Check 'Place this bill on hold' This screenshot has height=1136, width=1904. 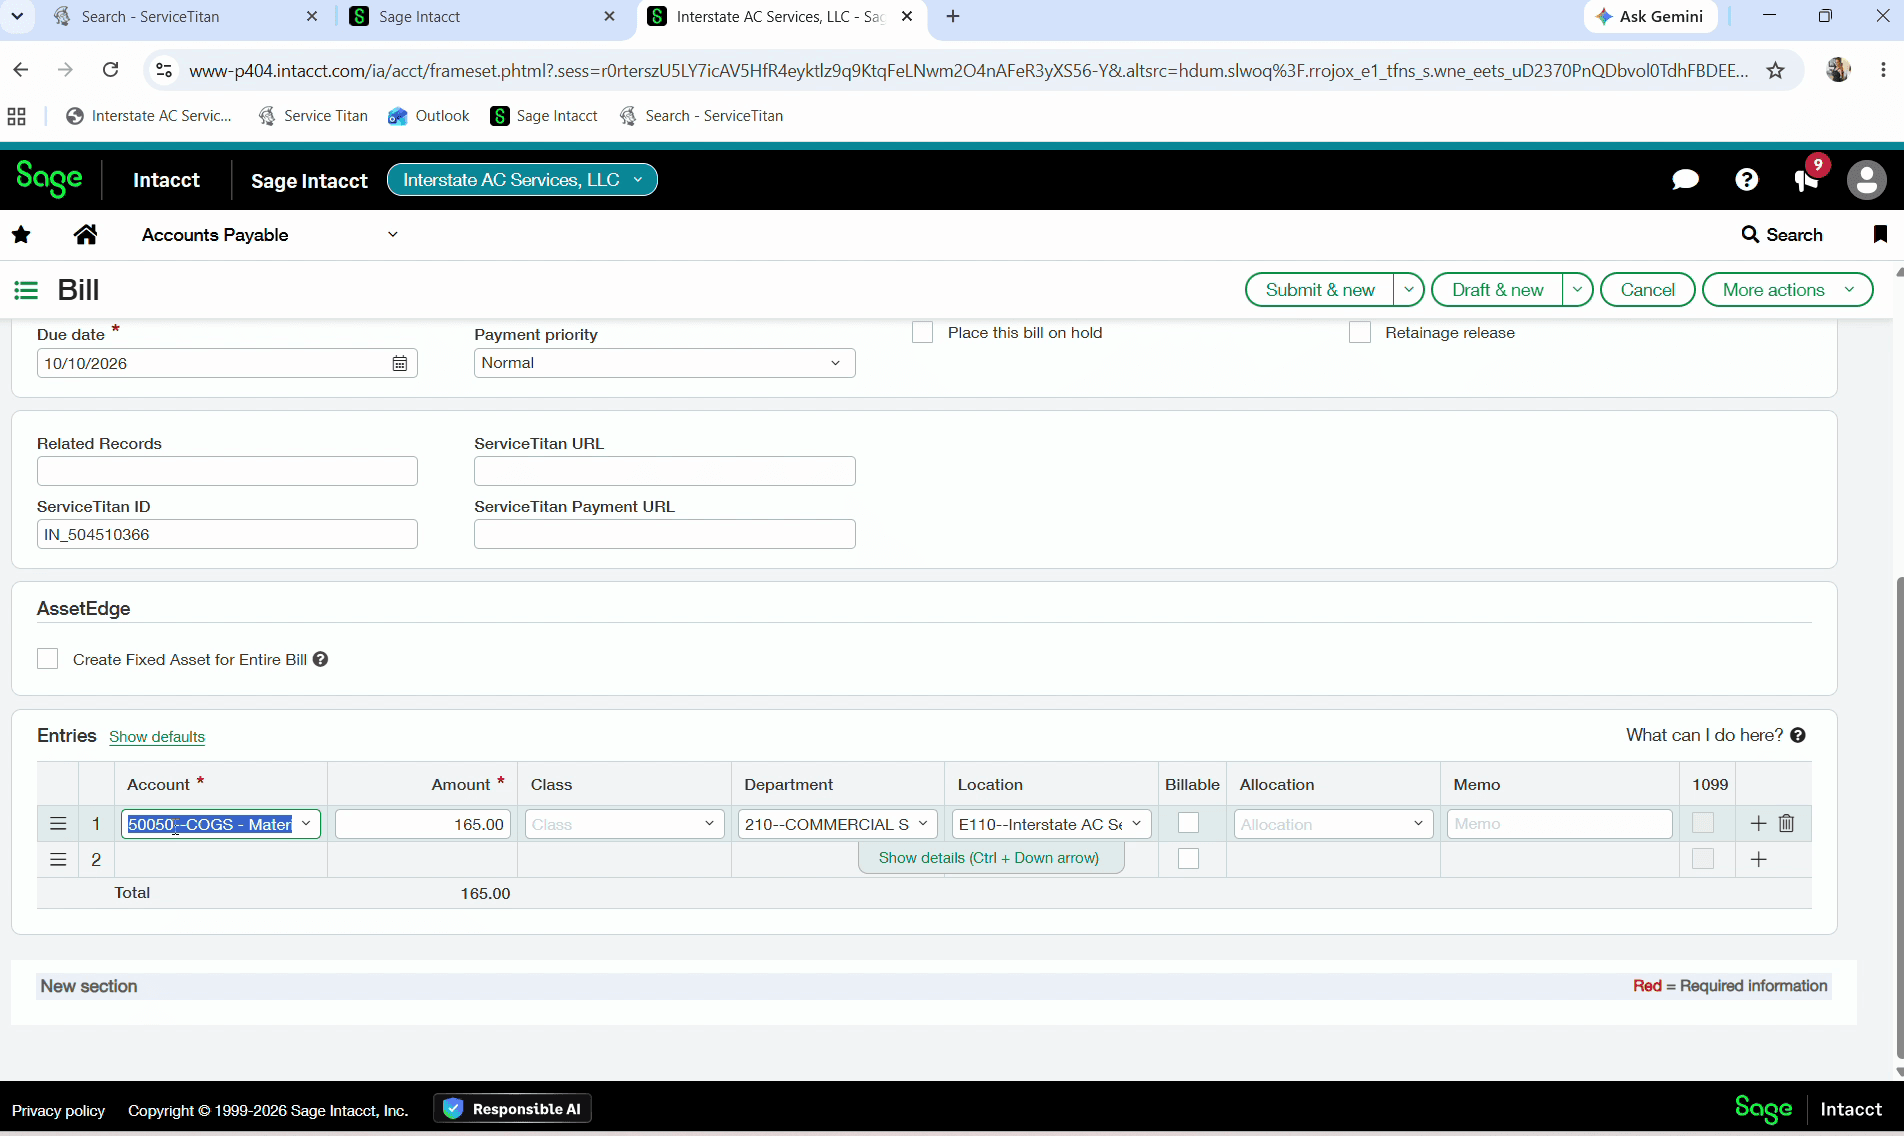click(922, 333)
